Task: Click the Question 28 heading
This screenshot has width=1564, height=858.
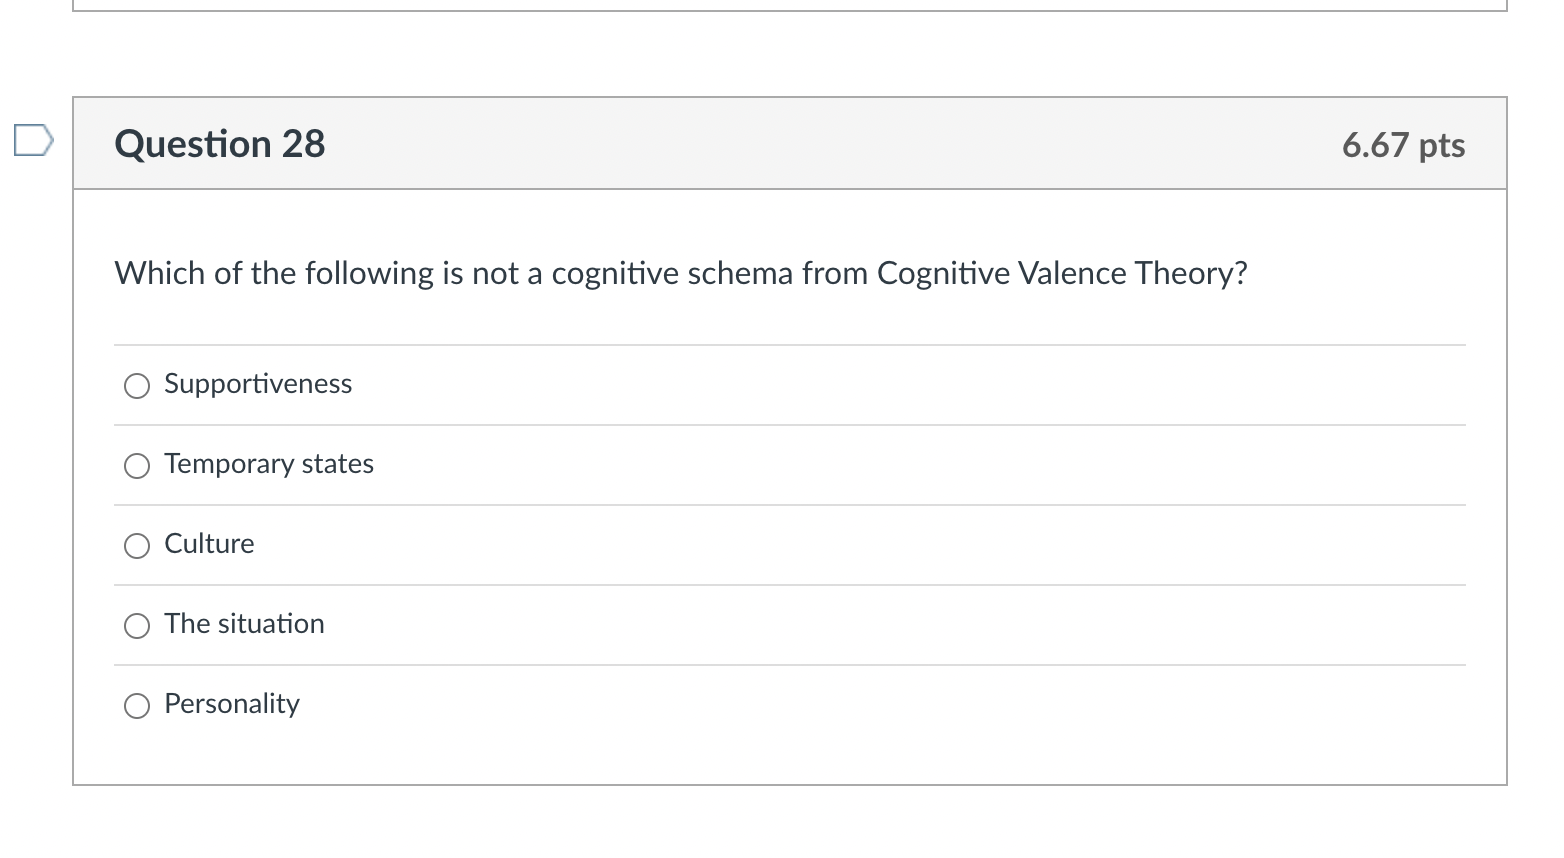Action: [x=219, y=143]
